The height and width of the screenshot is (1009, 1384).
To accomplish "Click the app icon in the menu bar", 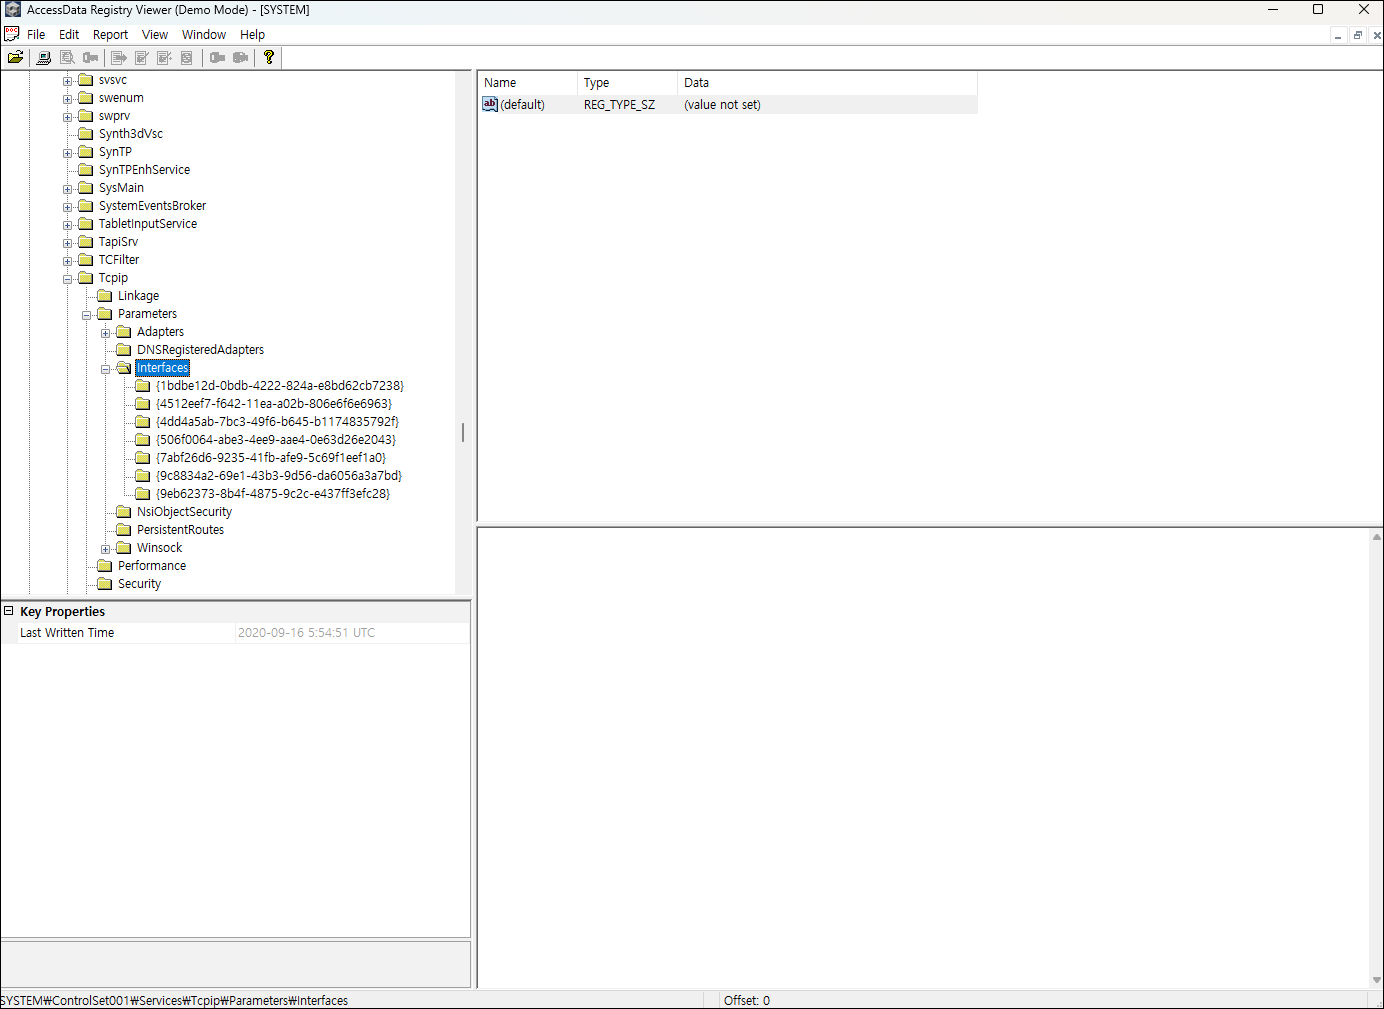I will click(12, 34).
